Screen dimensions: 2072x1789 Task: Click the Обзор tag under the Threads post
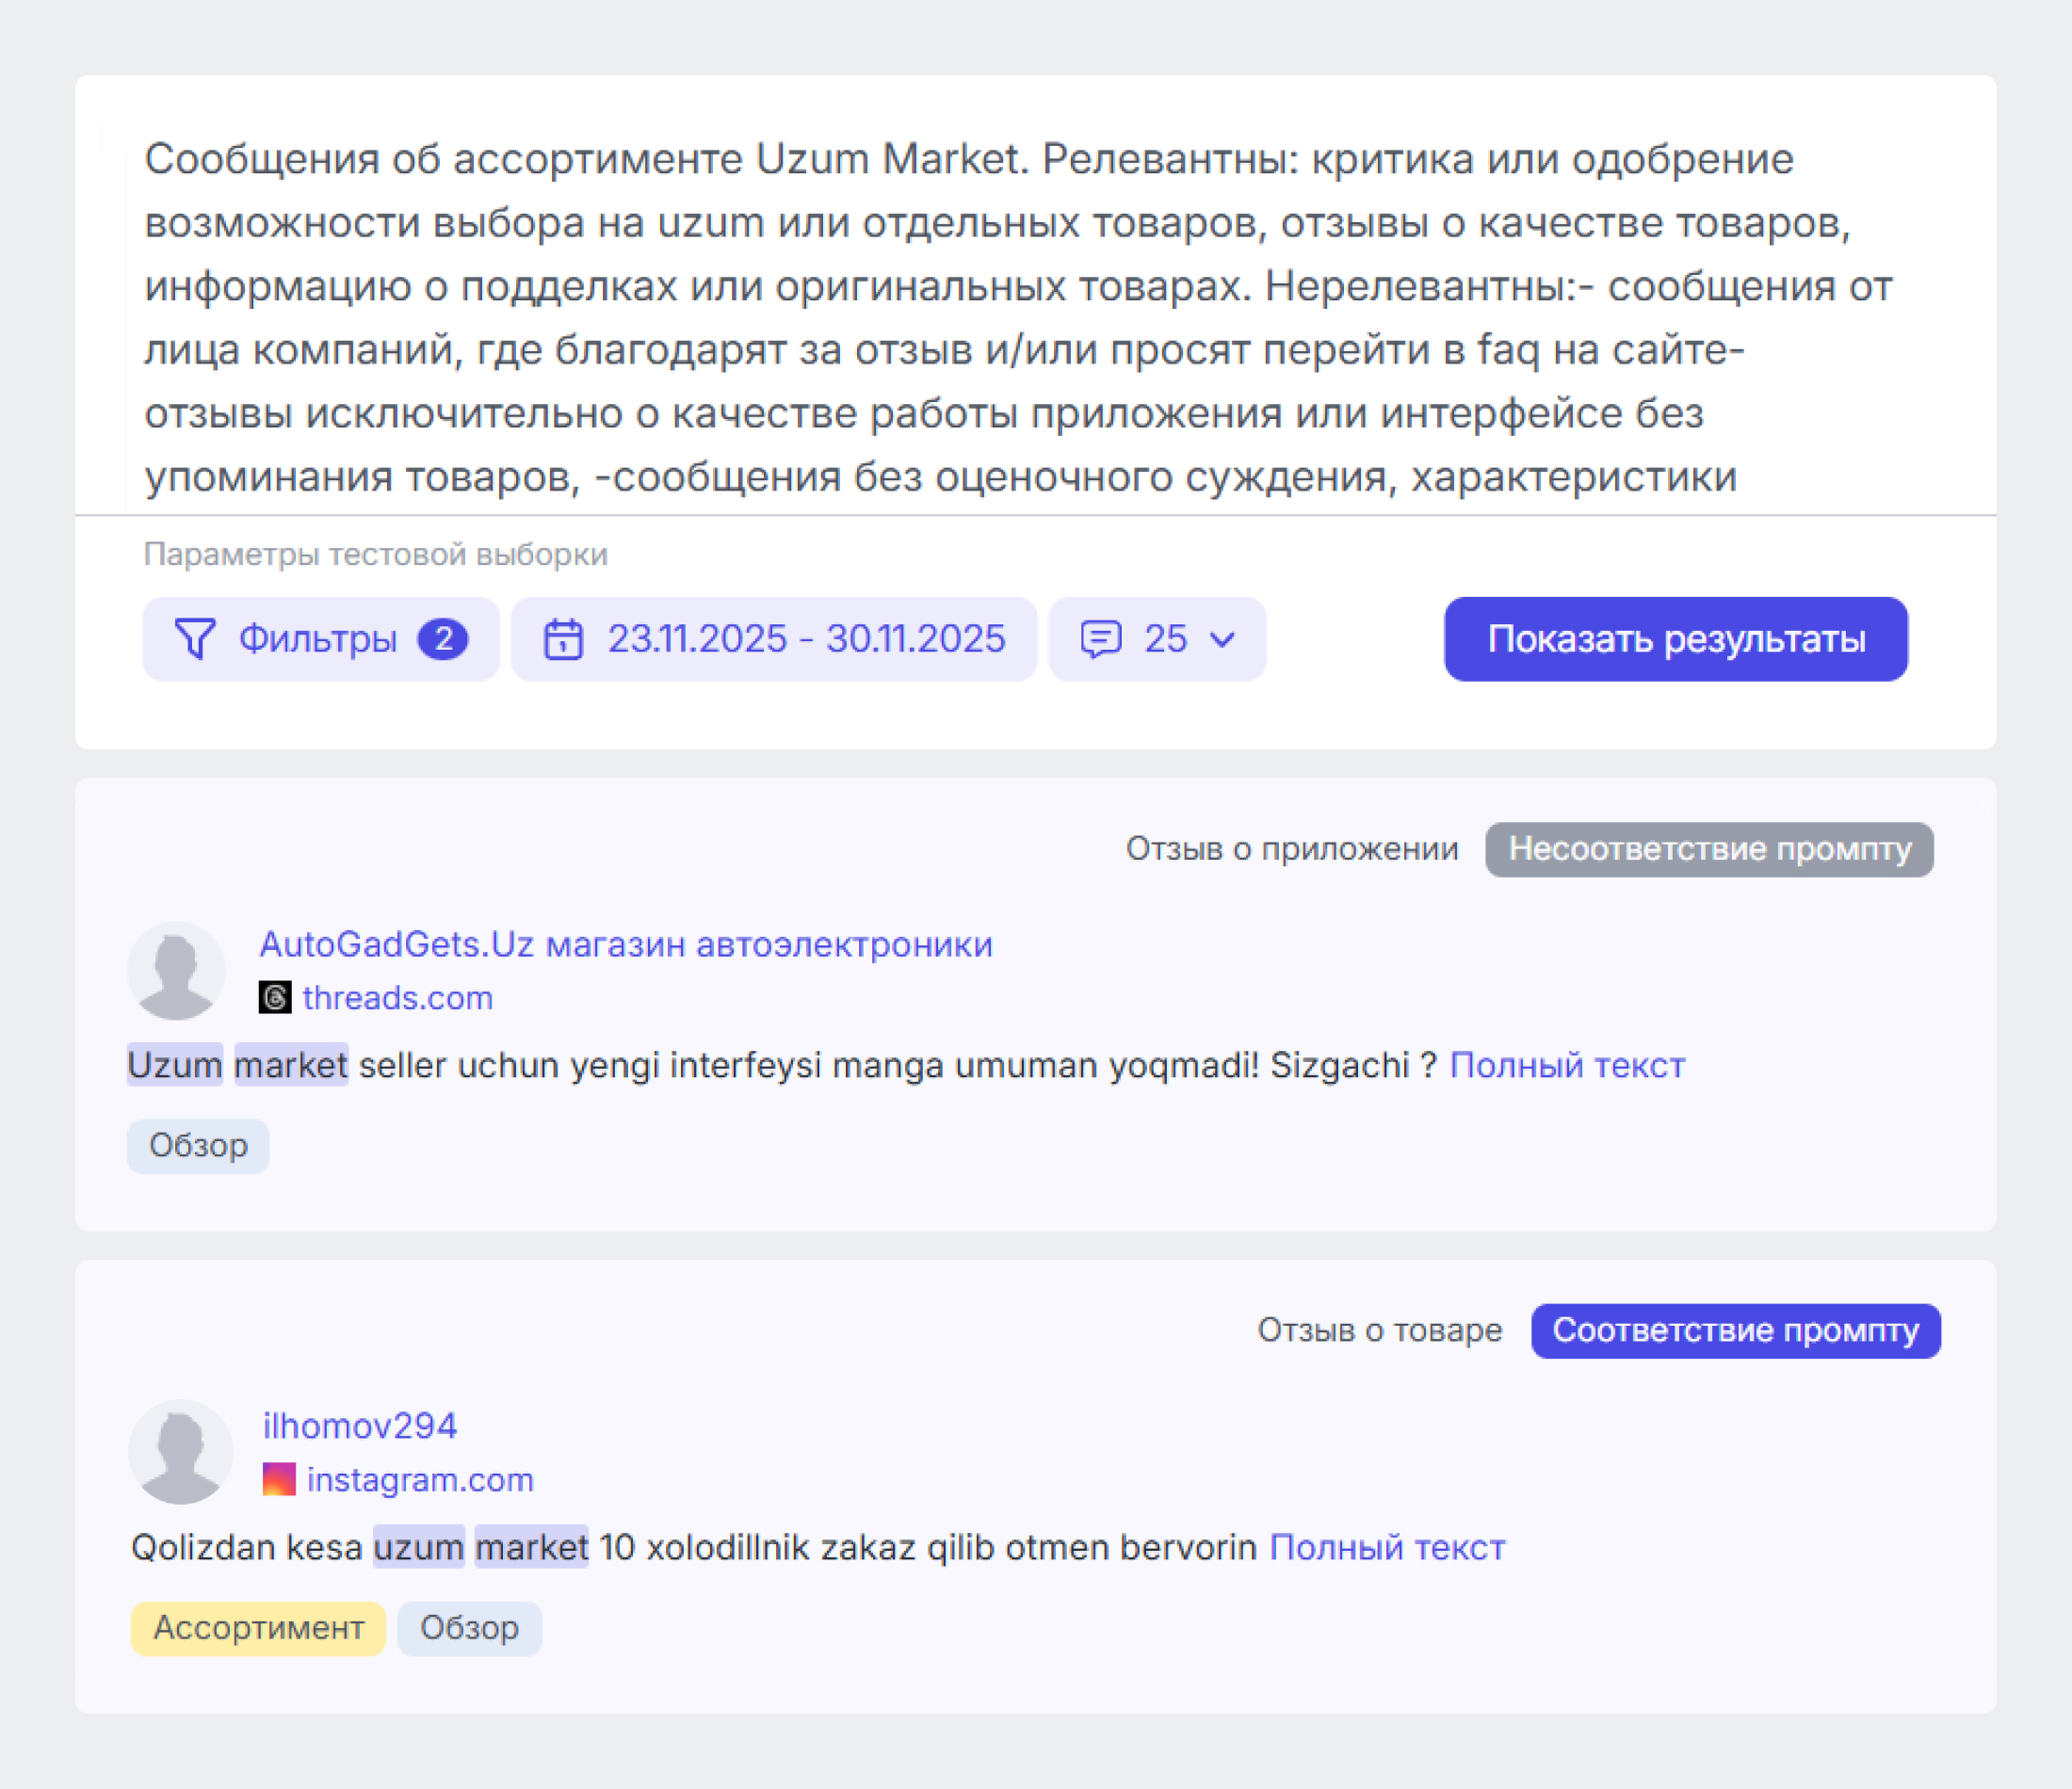pyautogui.click(x=198, y=1146)
